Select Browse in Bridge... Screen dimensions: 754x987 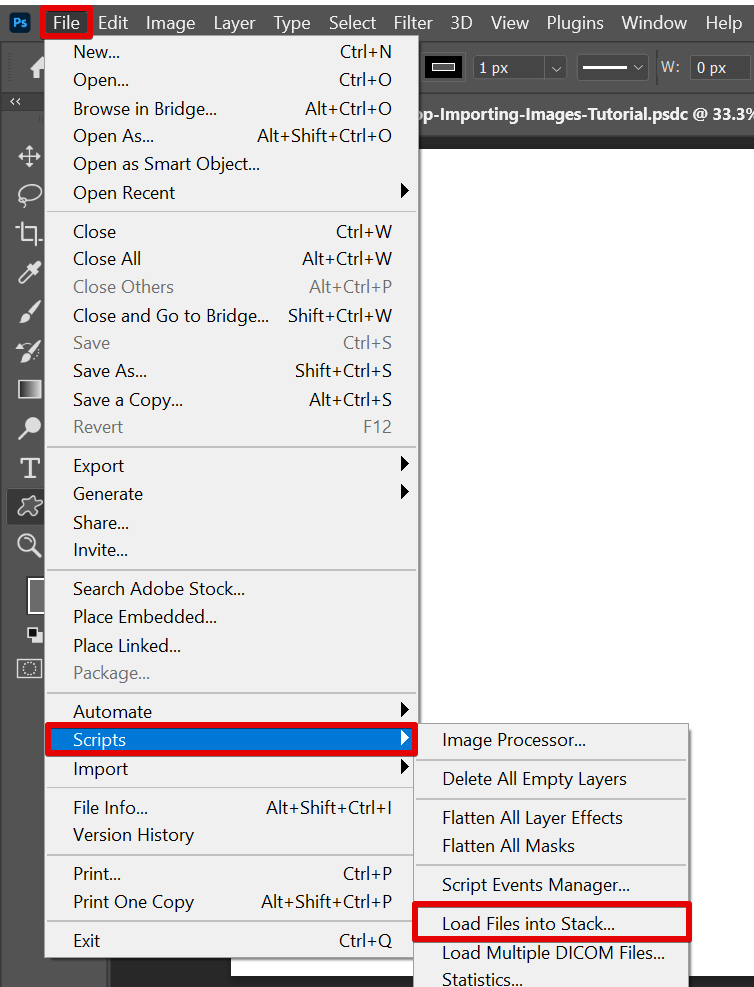(231, 109)
